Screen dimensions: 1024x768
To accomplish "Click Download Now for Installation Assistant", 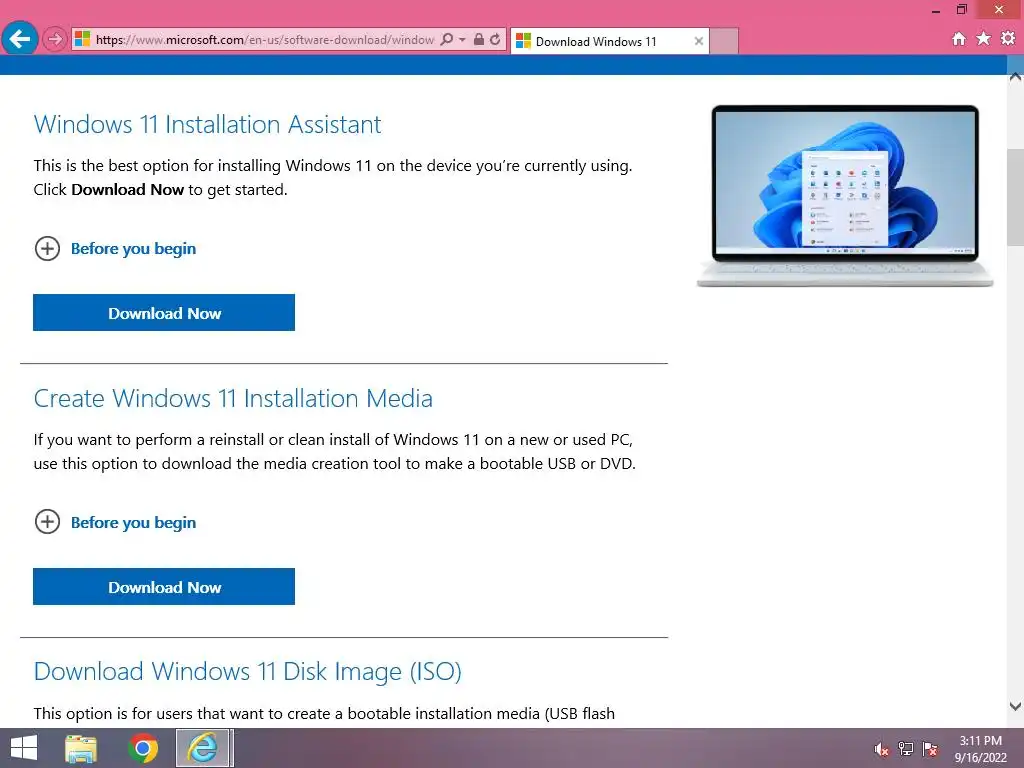I will point(164,313).
